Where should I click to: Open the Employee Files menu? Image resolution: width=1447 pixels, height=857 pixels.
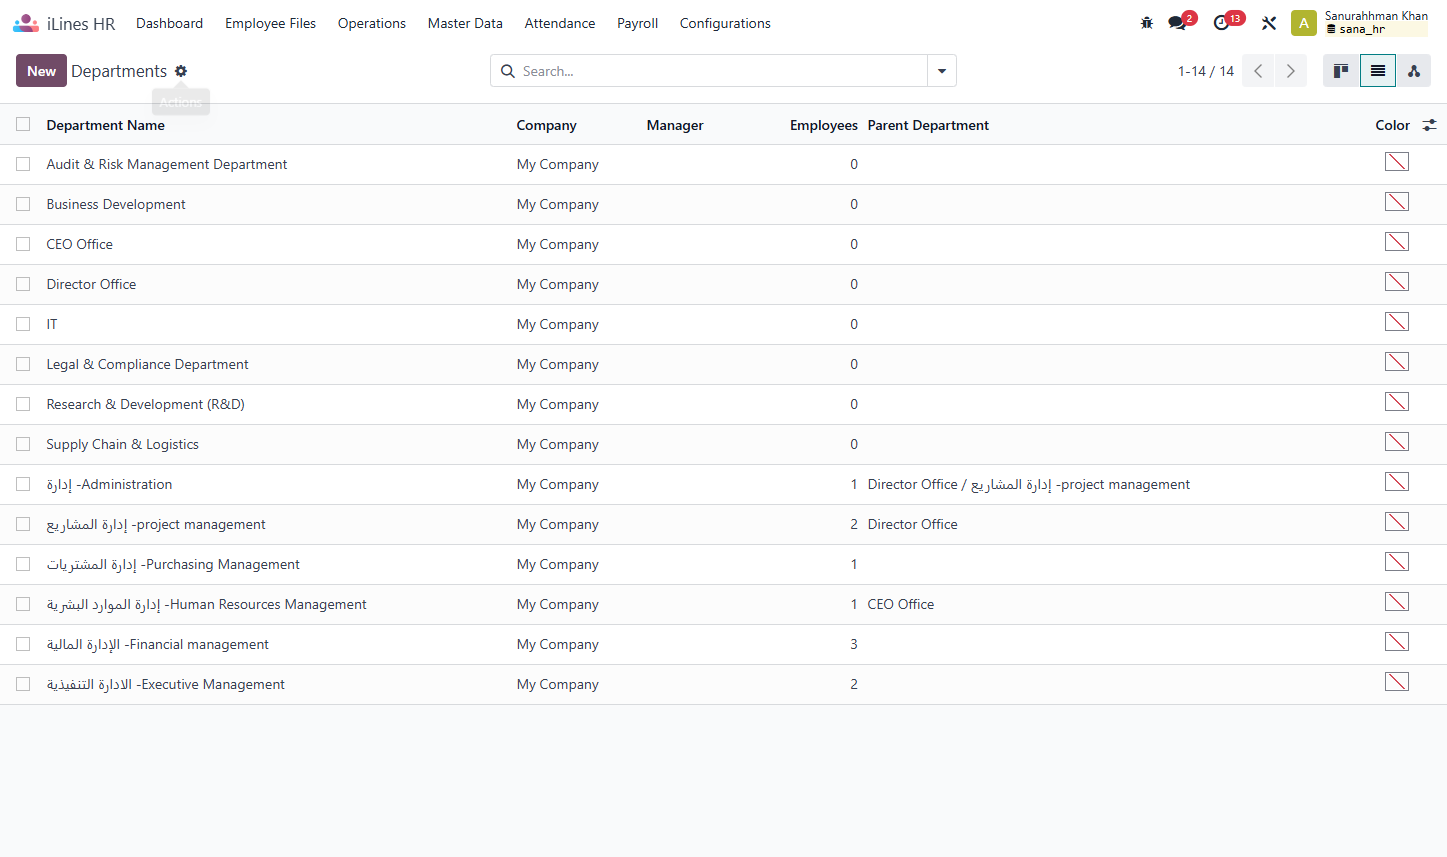(x=270, y=23)
